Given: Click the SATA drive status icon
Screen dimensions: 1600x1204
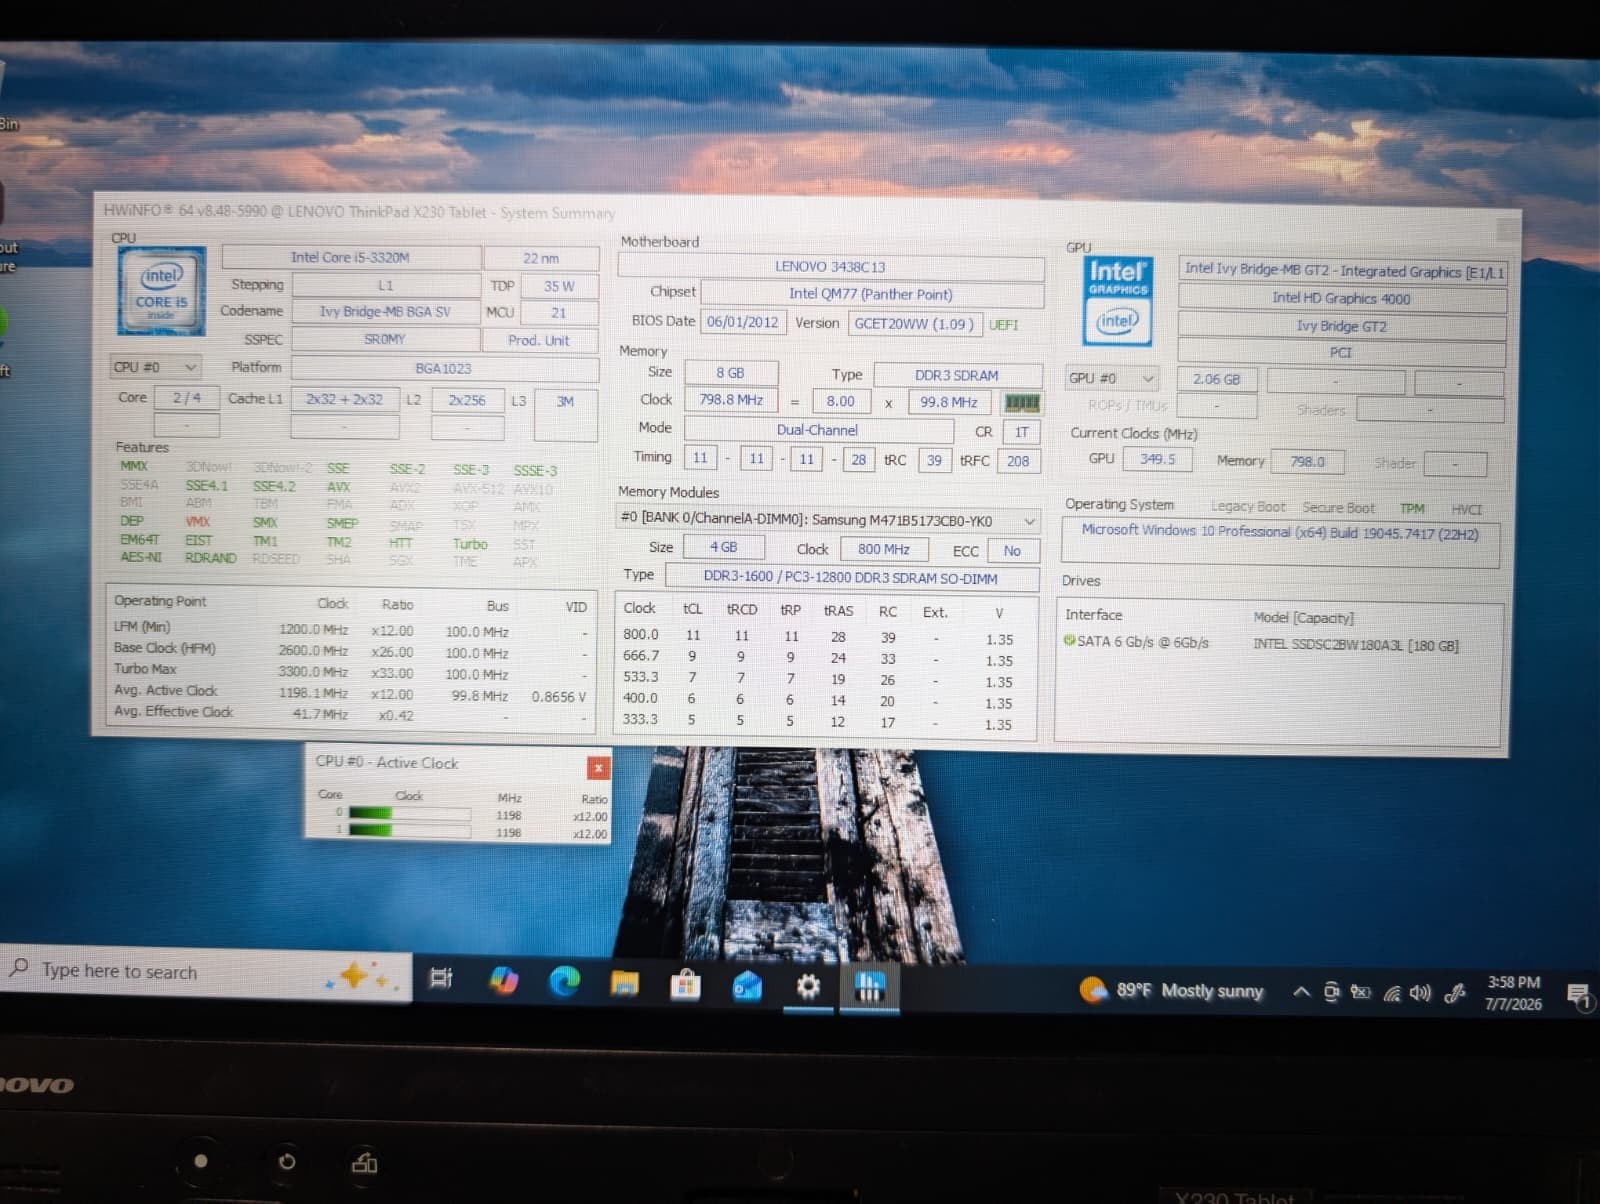Looking at the screenshot, I should coord(1069,641).
